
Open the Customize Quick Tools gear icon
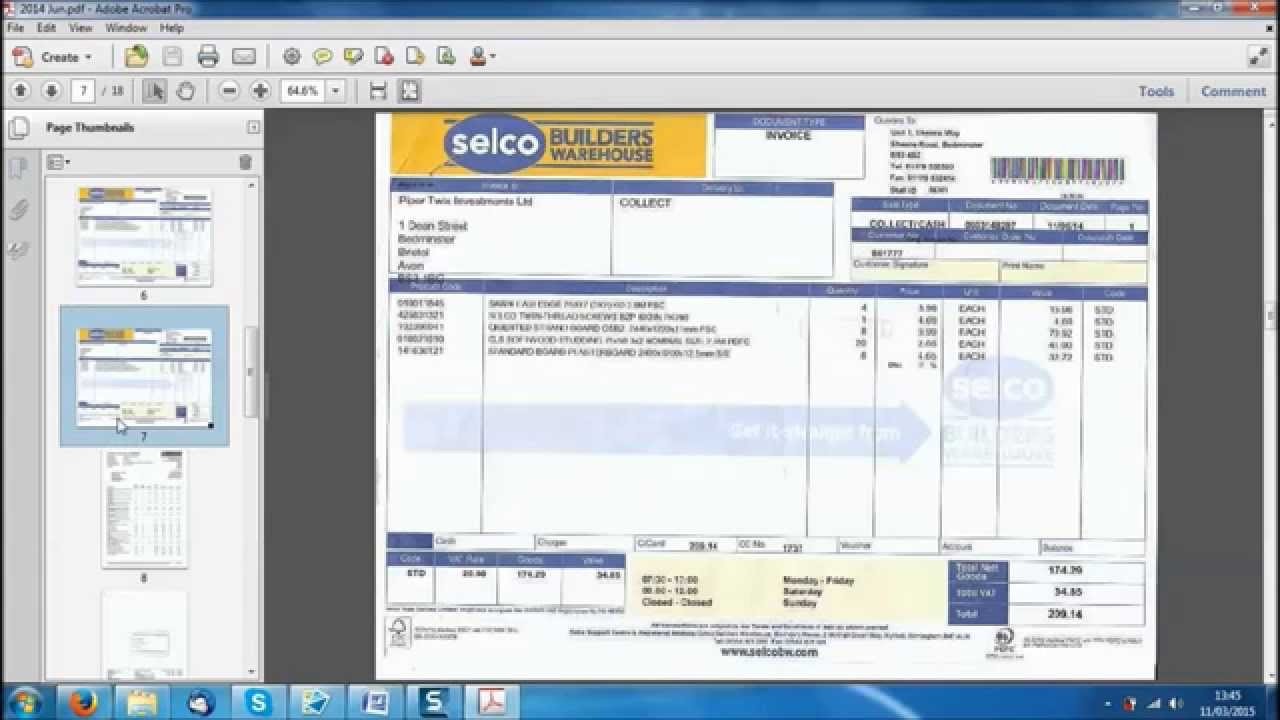point(292,56)
